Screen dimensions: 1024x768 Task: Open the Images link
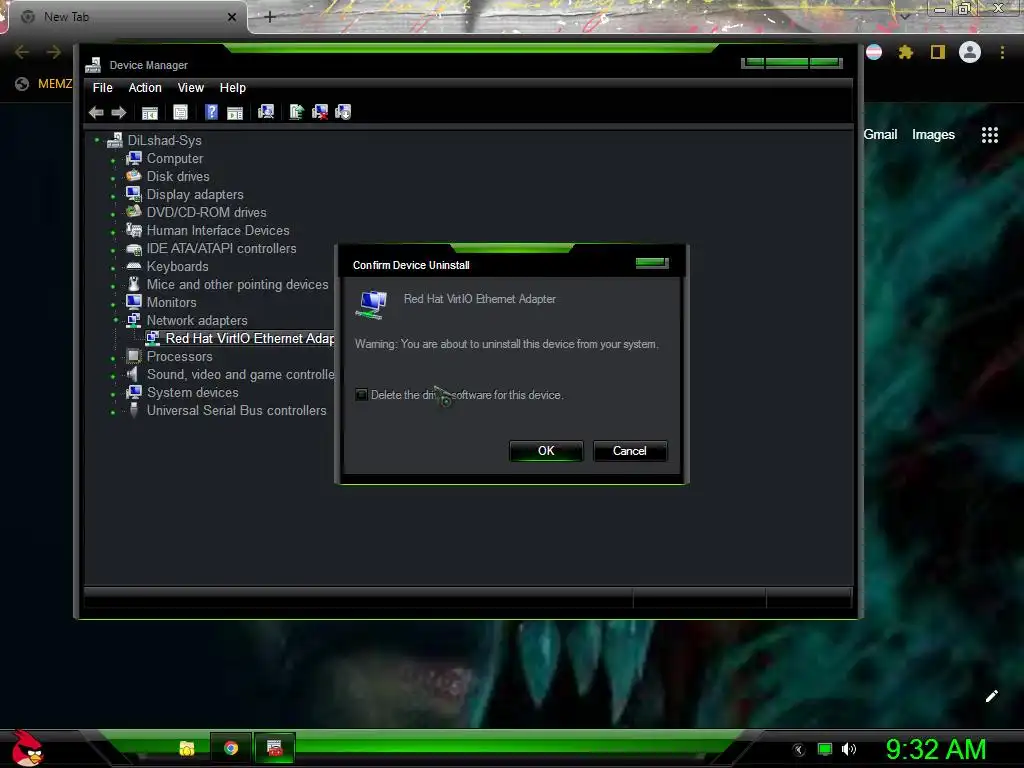coord(933,135)
